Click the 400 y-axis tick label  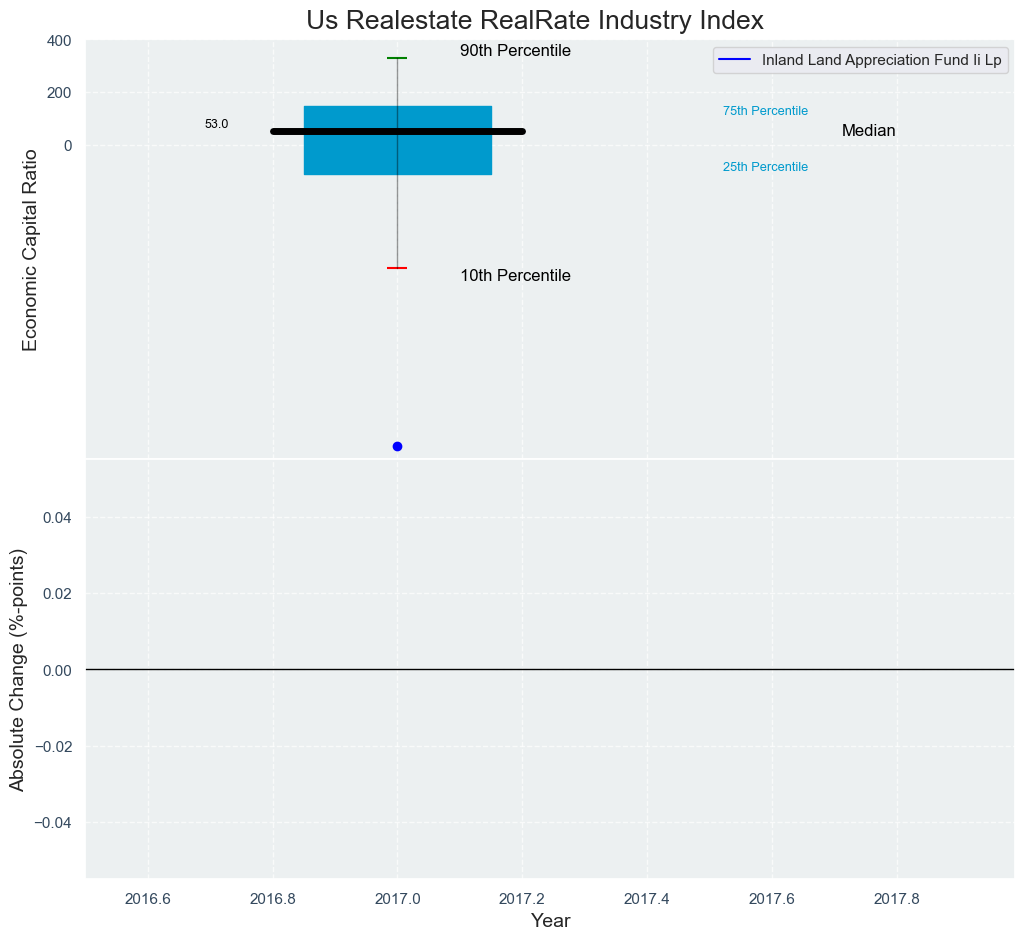58,41
